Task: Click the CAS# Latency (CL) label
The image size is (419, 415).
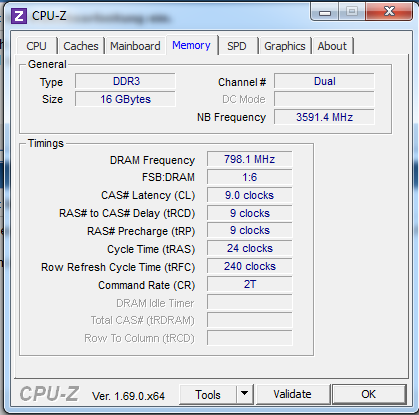Action: point(148,195)
